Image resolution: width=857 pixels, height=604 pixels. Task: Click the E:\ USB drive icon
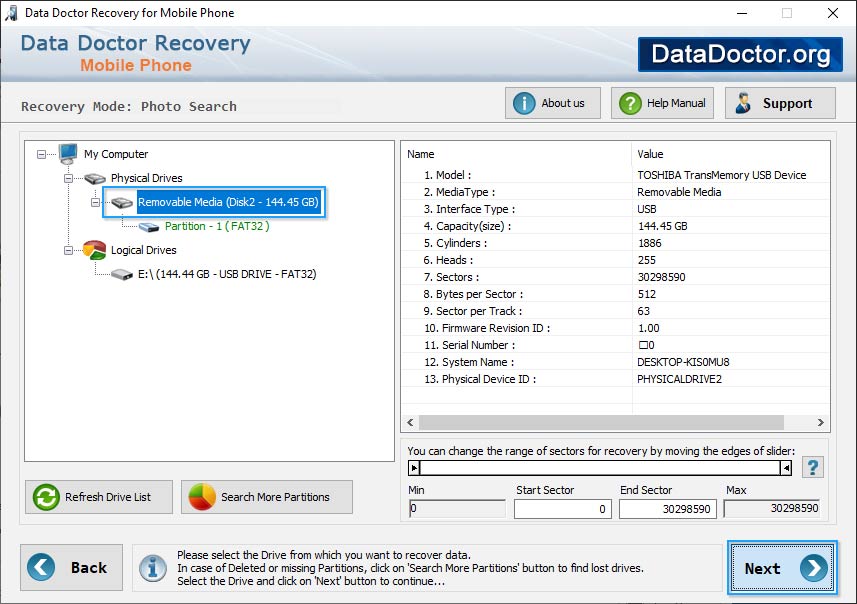pos(122,274)
